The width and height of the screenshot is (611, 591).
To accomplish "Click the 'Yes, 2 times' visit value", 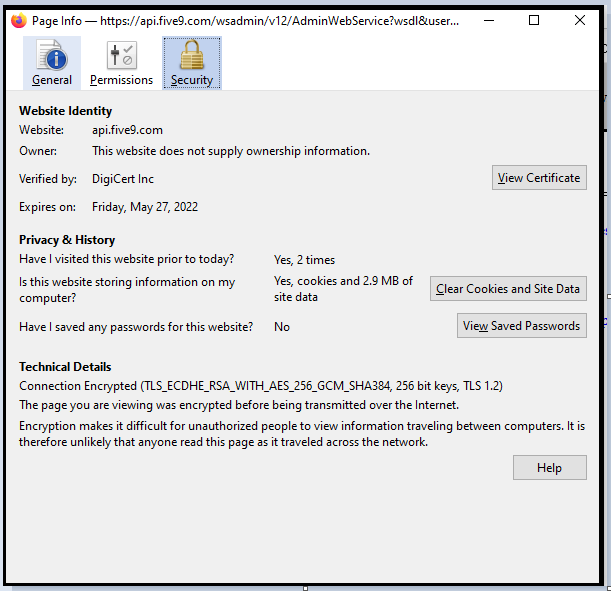I will 304,260.
